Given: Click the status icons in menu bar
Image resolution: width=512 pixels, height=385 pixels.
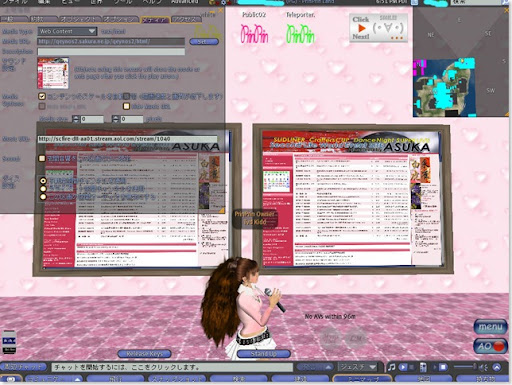Looking at the screenshot, I should click(x=218, y=2).
